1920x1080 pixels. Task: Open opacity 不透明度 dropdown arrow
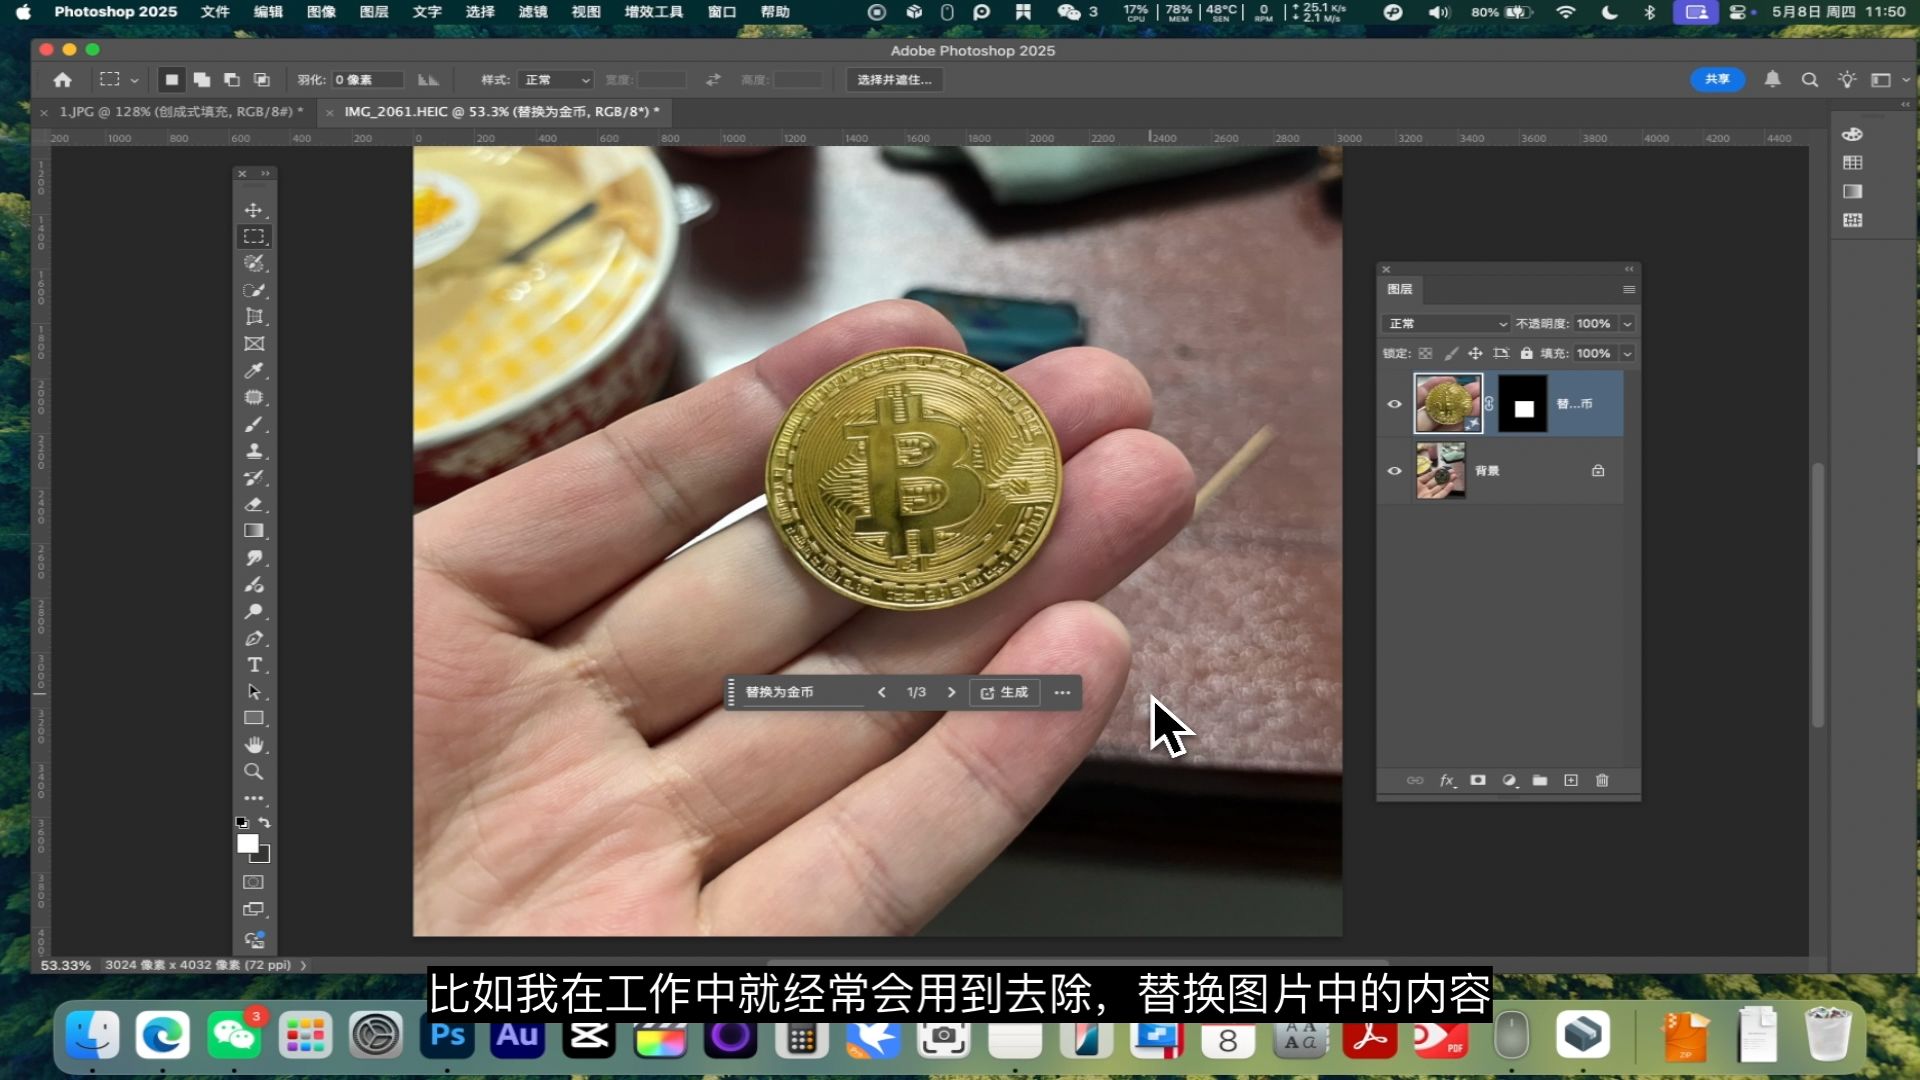[x=1627, y=324]
